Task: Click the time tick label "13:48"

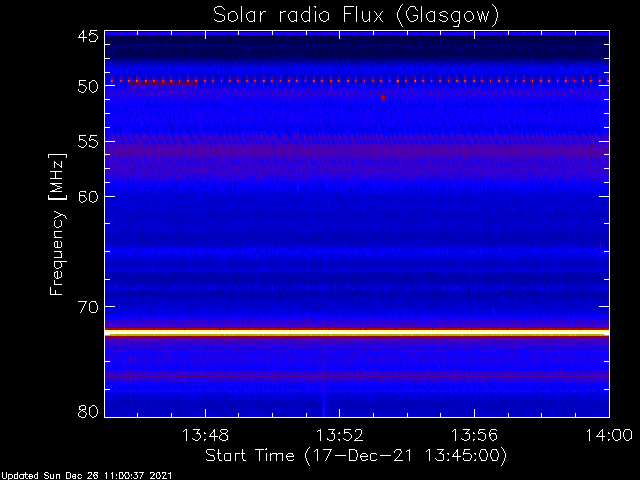Action: click(205, 435)
